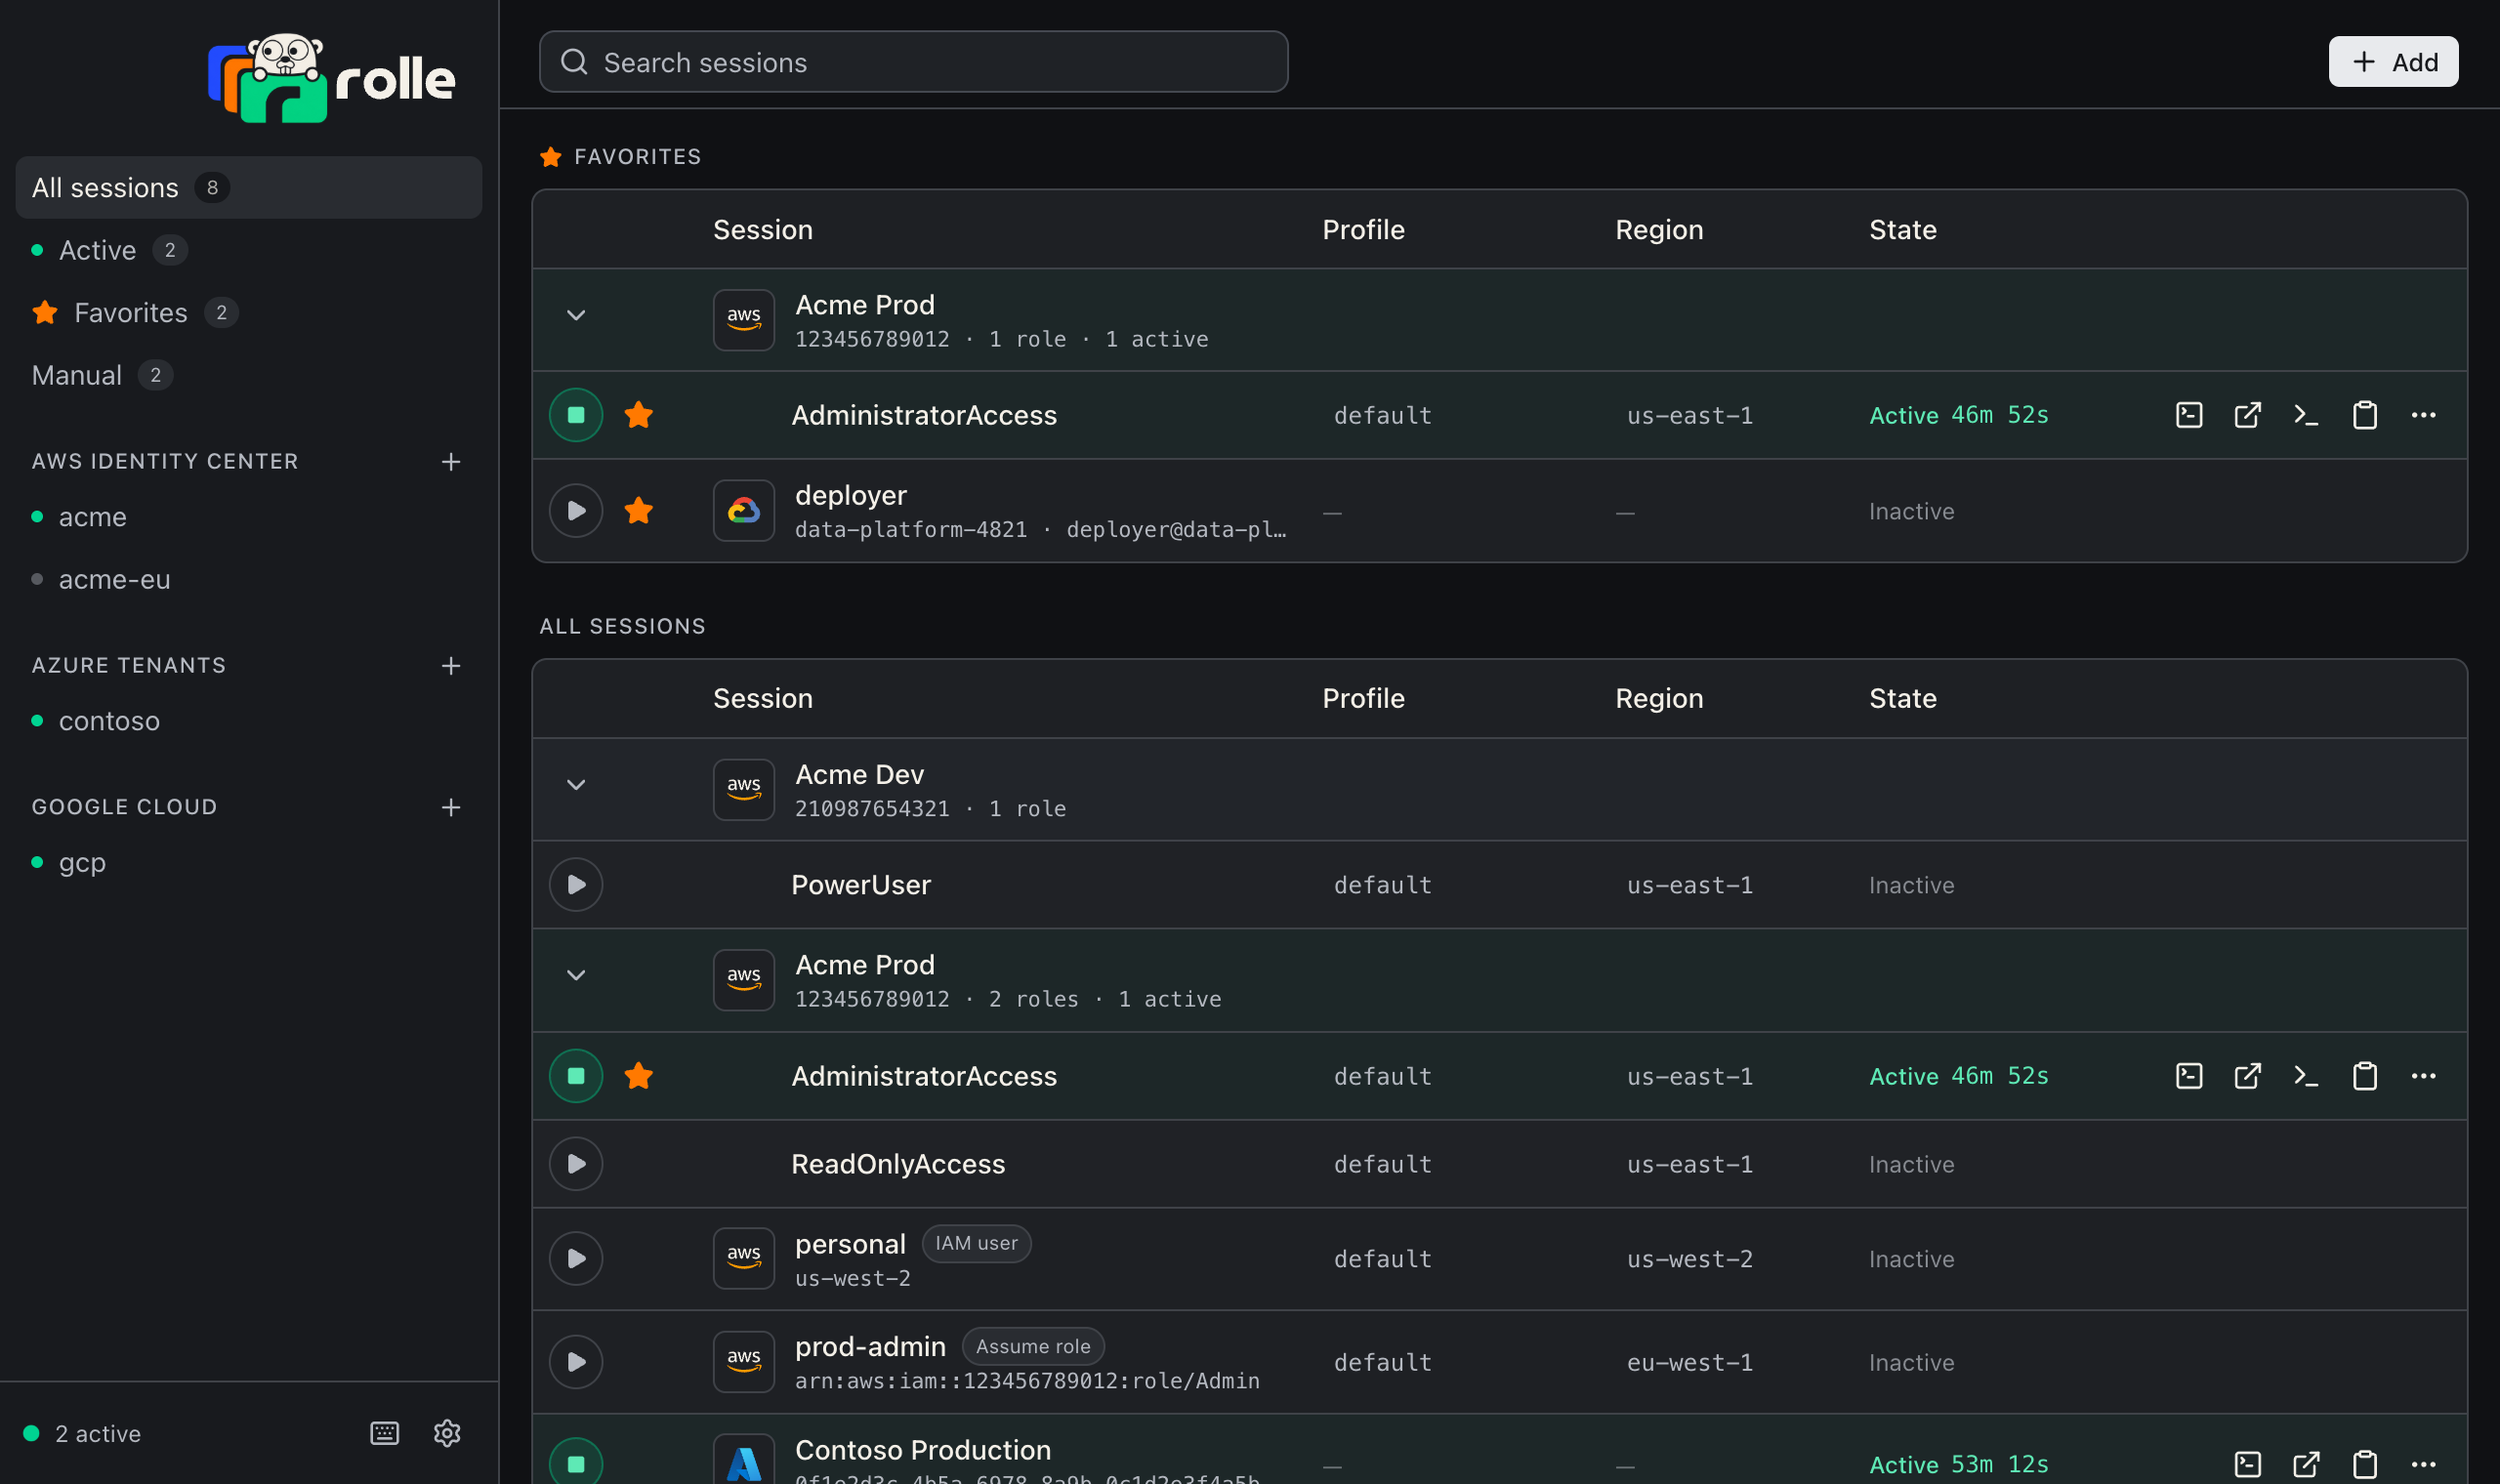
Task: Open more options menu for AdministratorAccess in Favorites
Action: (x=2423, y=415)
